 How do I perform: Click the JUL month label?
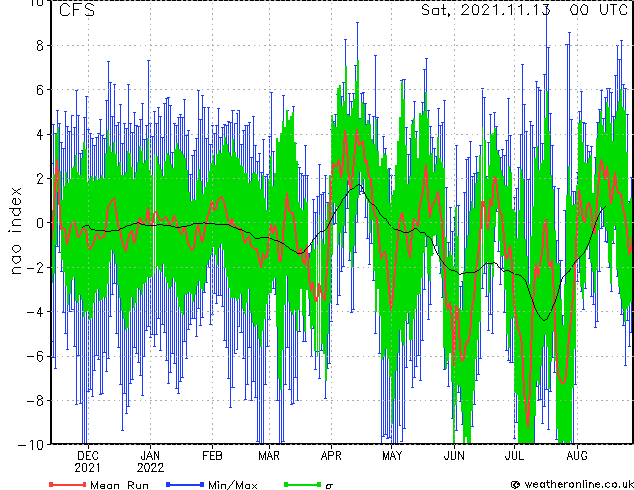(514, 456)
